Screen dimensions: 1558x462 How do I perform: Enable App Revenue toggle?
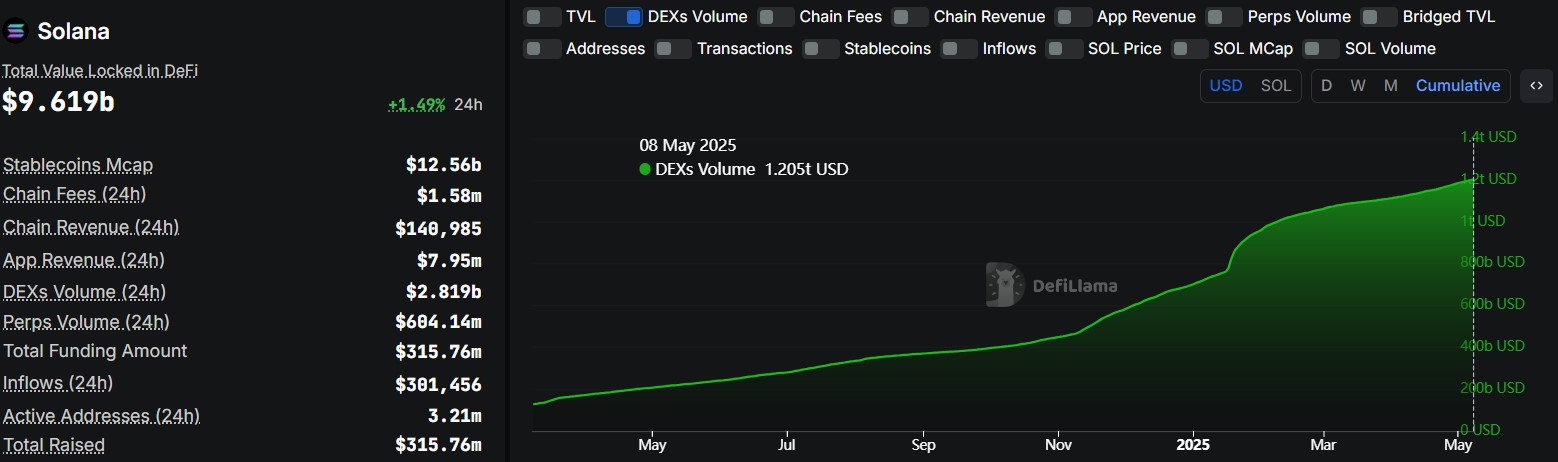1073,17
